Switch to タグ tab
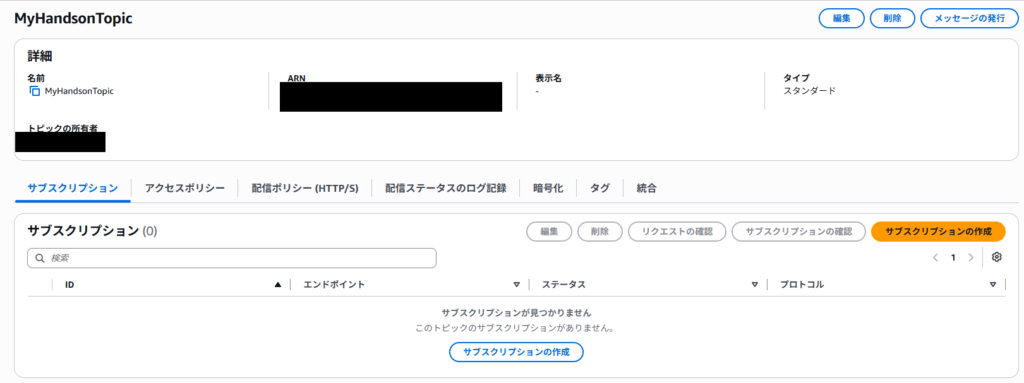 coord(600,188)
